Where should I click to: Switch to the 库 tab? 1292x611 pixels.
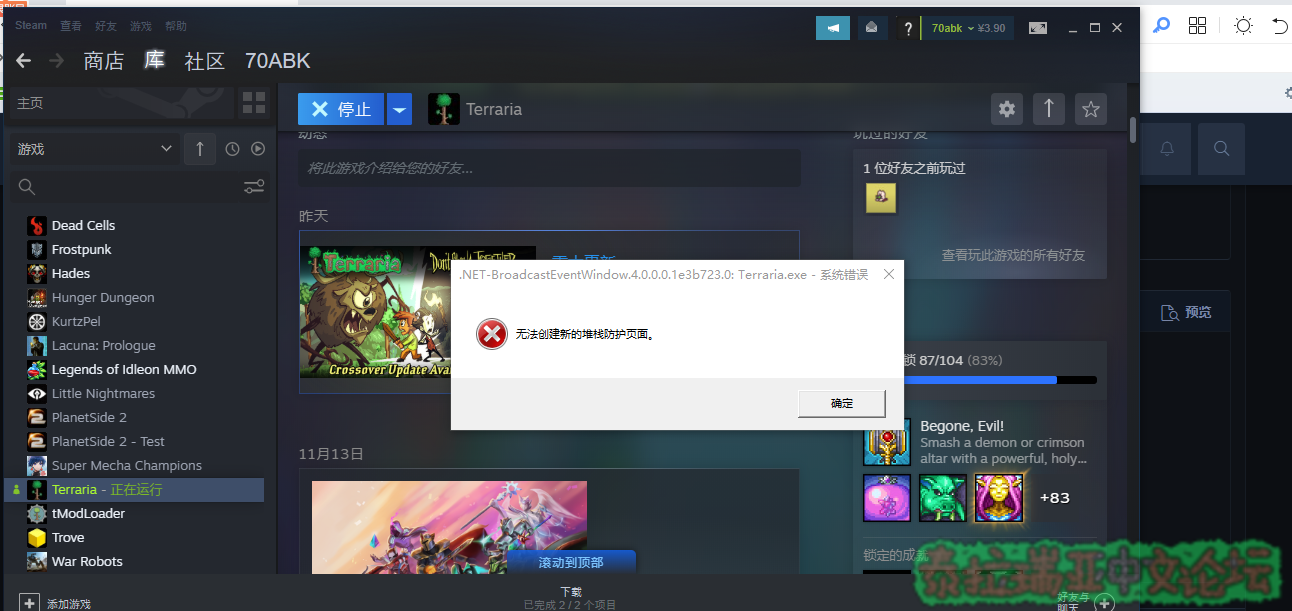pos(154,61)
